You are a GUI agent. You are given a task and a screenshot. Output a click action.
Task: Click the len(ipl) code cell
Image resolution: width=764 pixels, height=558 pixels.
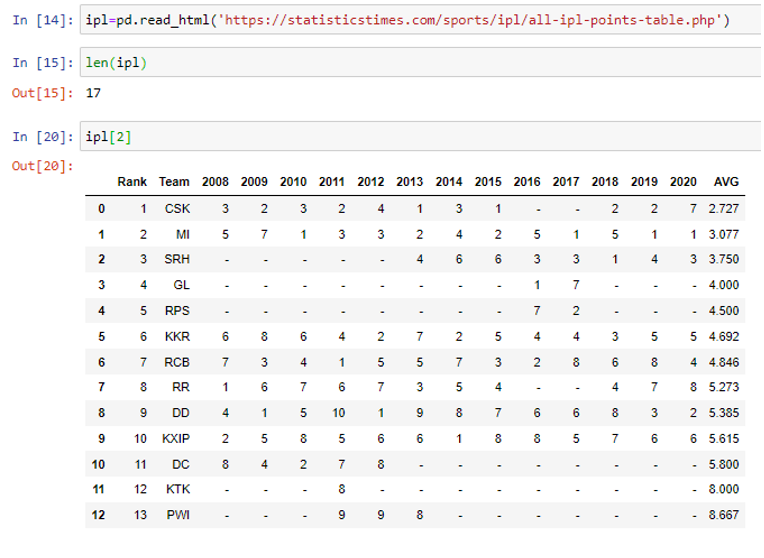click(x=421, y=62)
